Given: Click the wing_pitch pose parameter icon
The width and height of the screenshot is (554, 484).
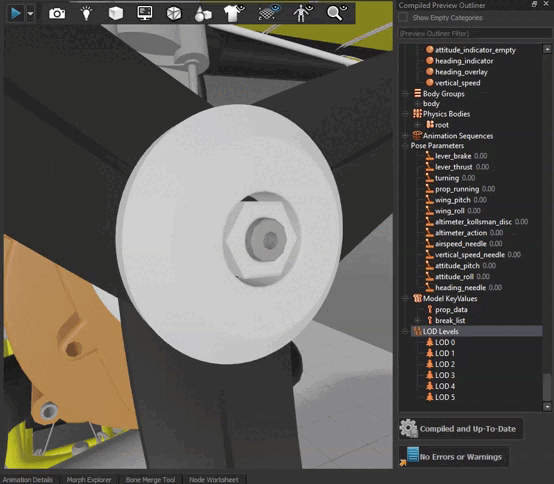Looking at the screenshot, I should tap(430, 200).
